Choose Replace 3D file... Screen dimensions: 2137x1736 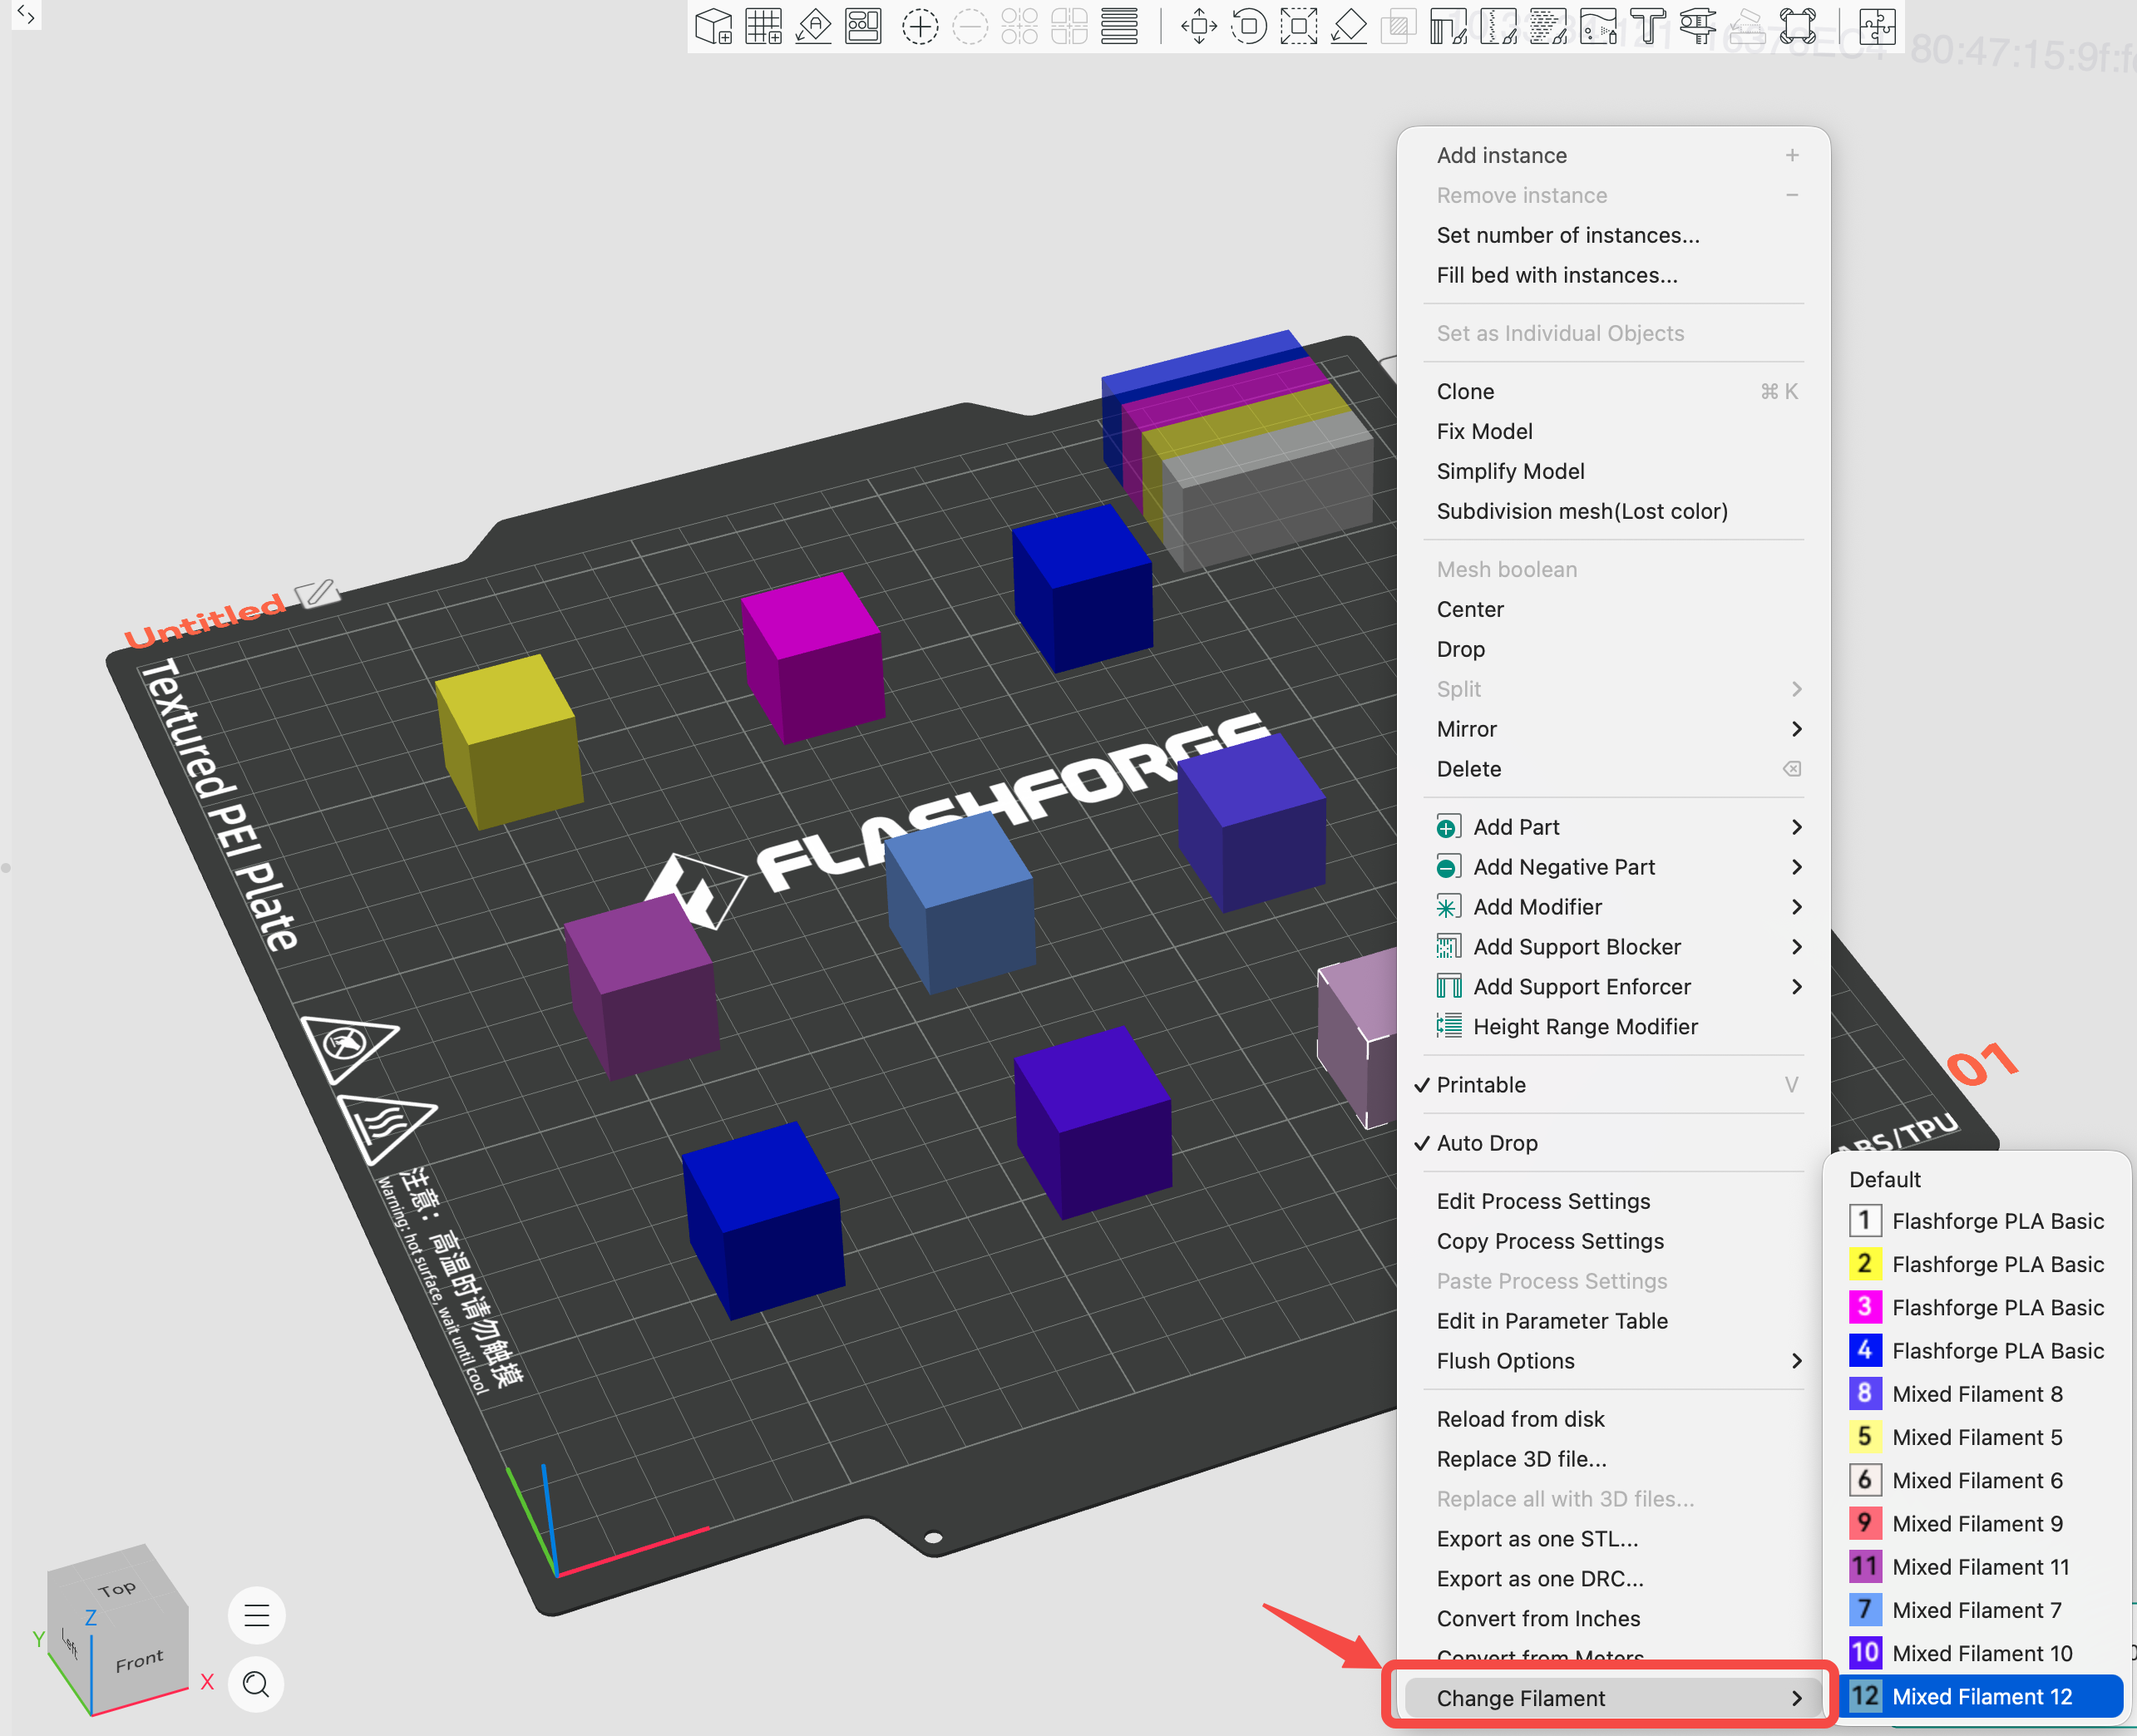coord(1613,1459)
